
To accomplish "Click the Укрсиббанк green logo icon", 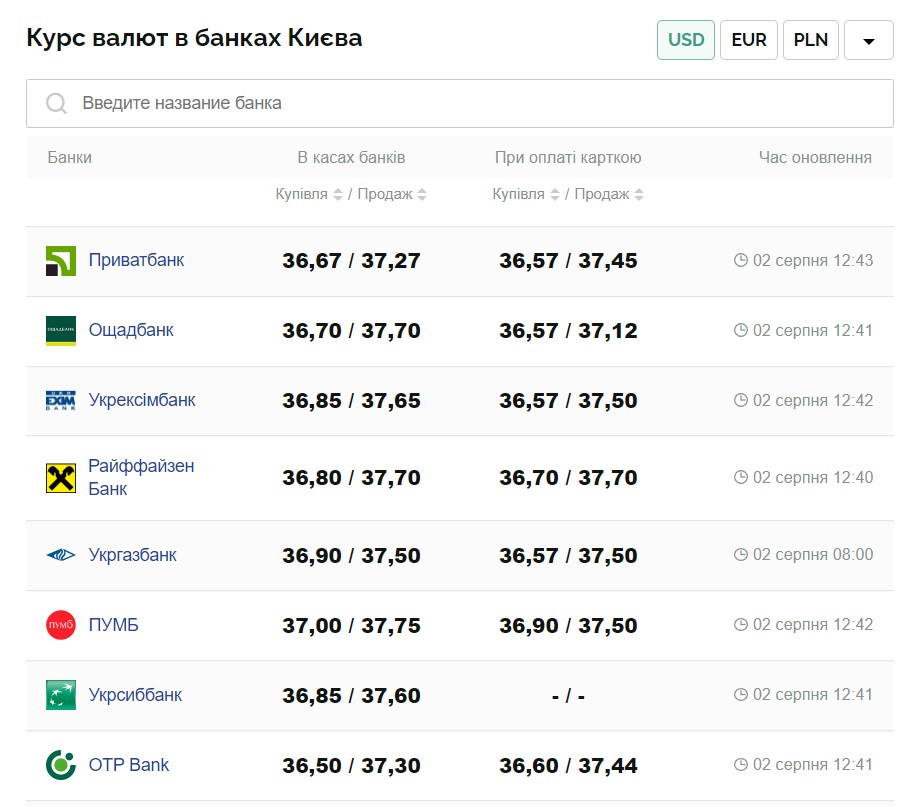I will [61, 695].
